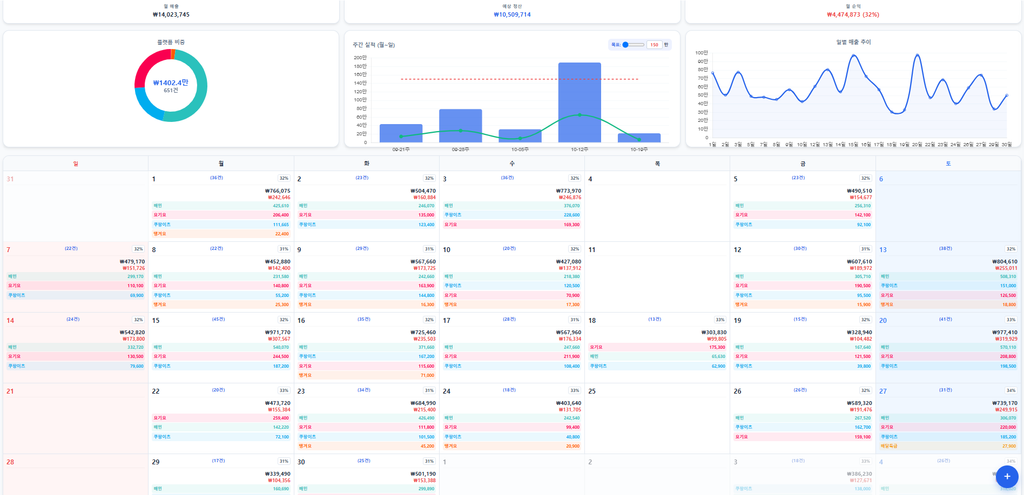The height and width of the screenshot is (495, 1024).
Task: Select calendar day 28 Sunday cell
Action: (76, 475)
